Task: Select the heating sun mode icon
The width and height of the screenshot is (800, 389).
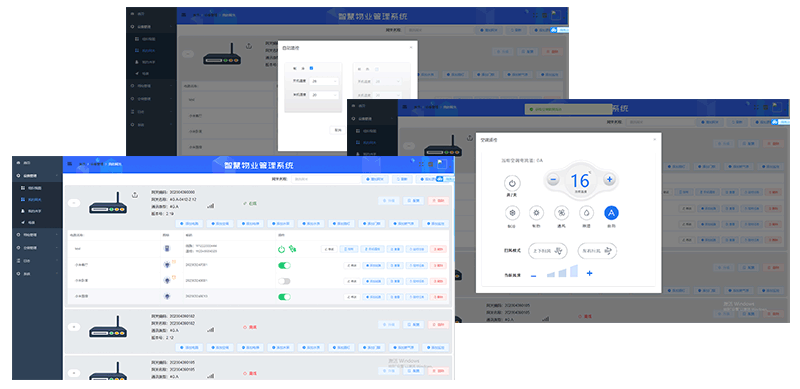Action: click(536, 213)
